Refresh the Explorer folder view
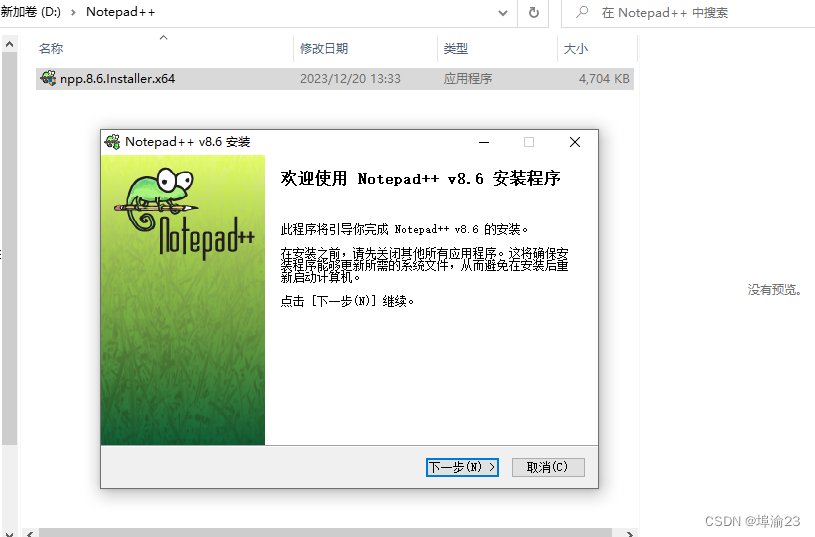Screen dimensions: 815x537 [534, 12]
